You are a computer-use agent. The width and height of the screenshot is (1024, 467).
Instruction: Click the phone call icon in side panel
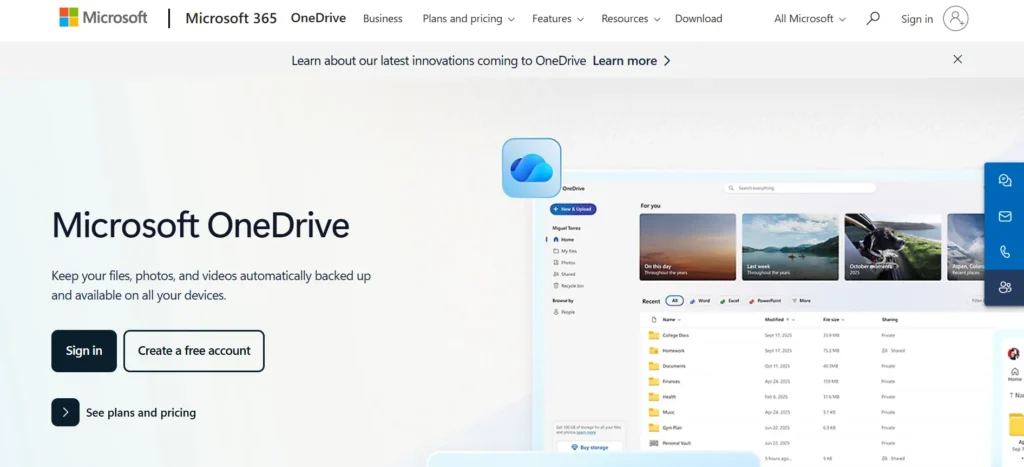tap(1005, 251)
